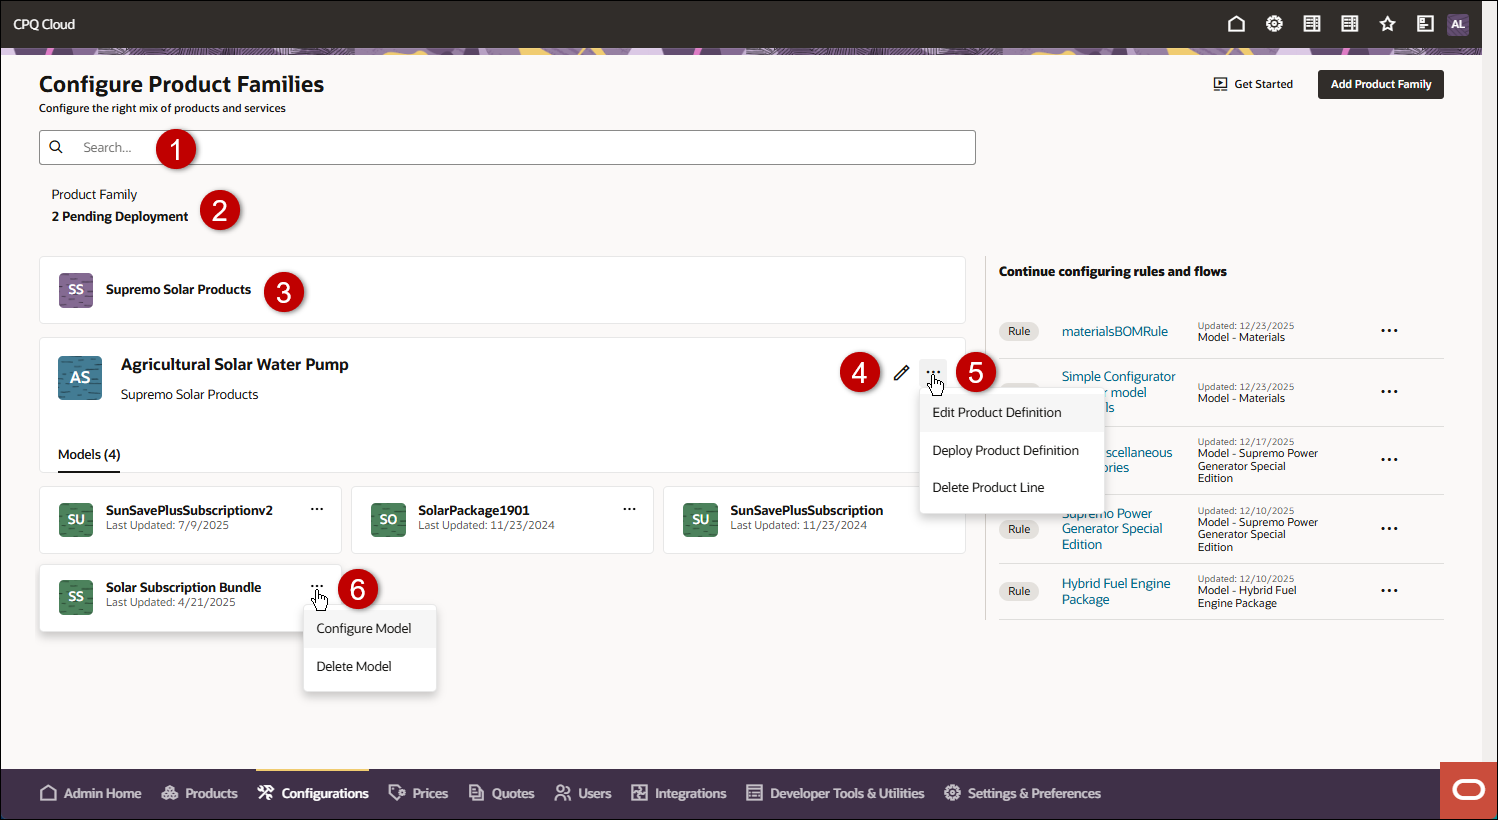Click the home icon in the top bar
Screen dimensions: 1498x820
click(x=1236, y=23)
